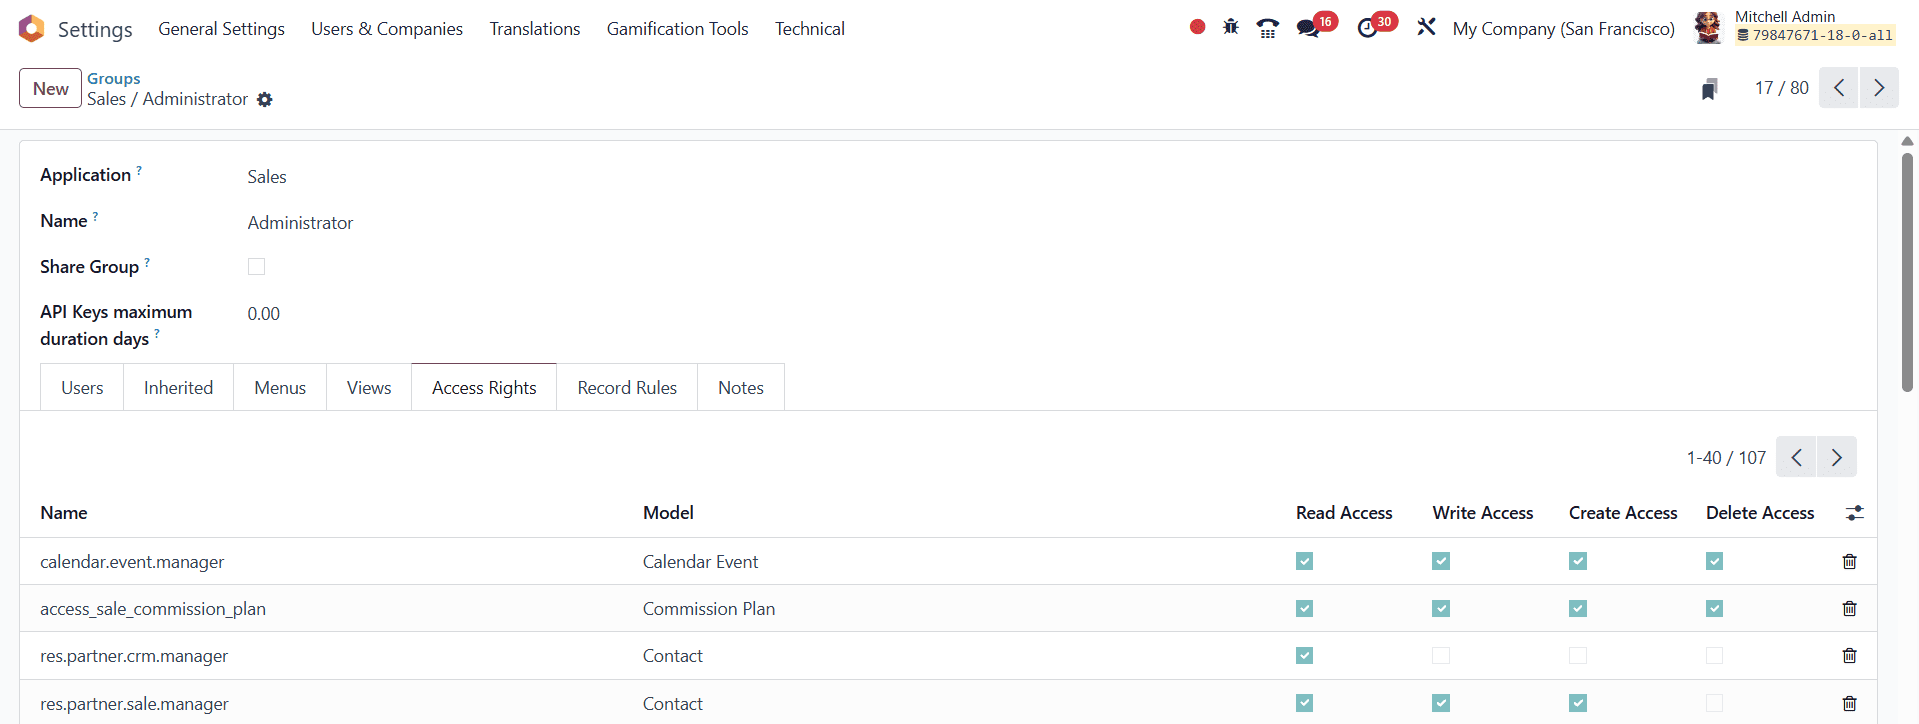Viewport: 1919px width, 724px height.
Task: Sort by Name column header
Action: 64,513
